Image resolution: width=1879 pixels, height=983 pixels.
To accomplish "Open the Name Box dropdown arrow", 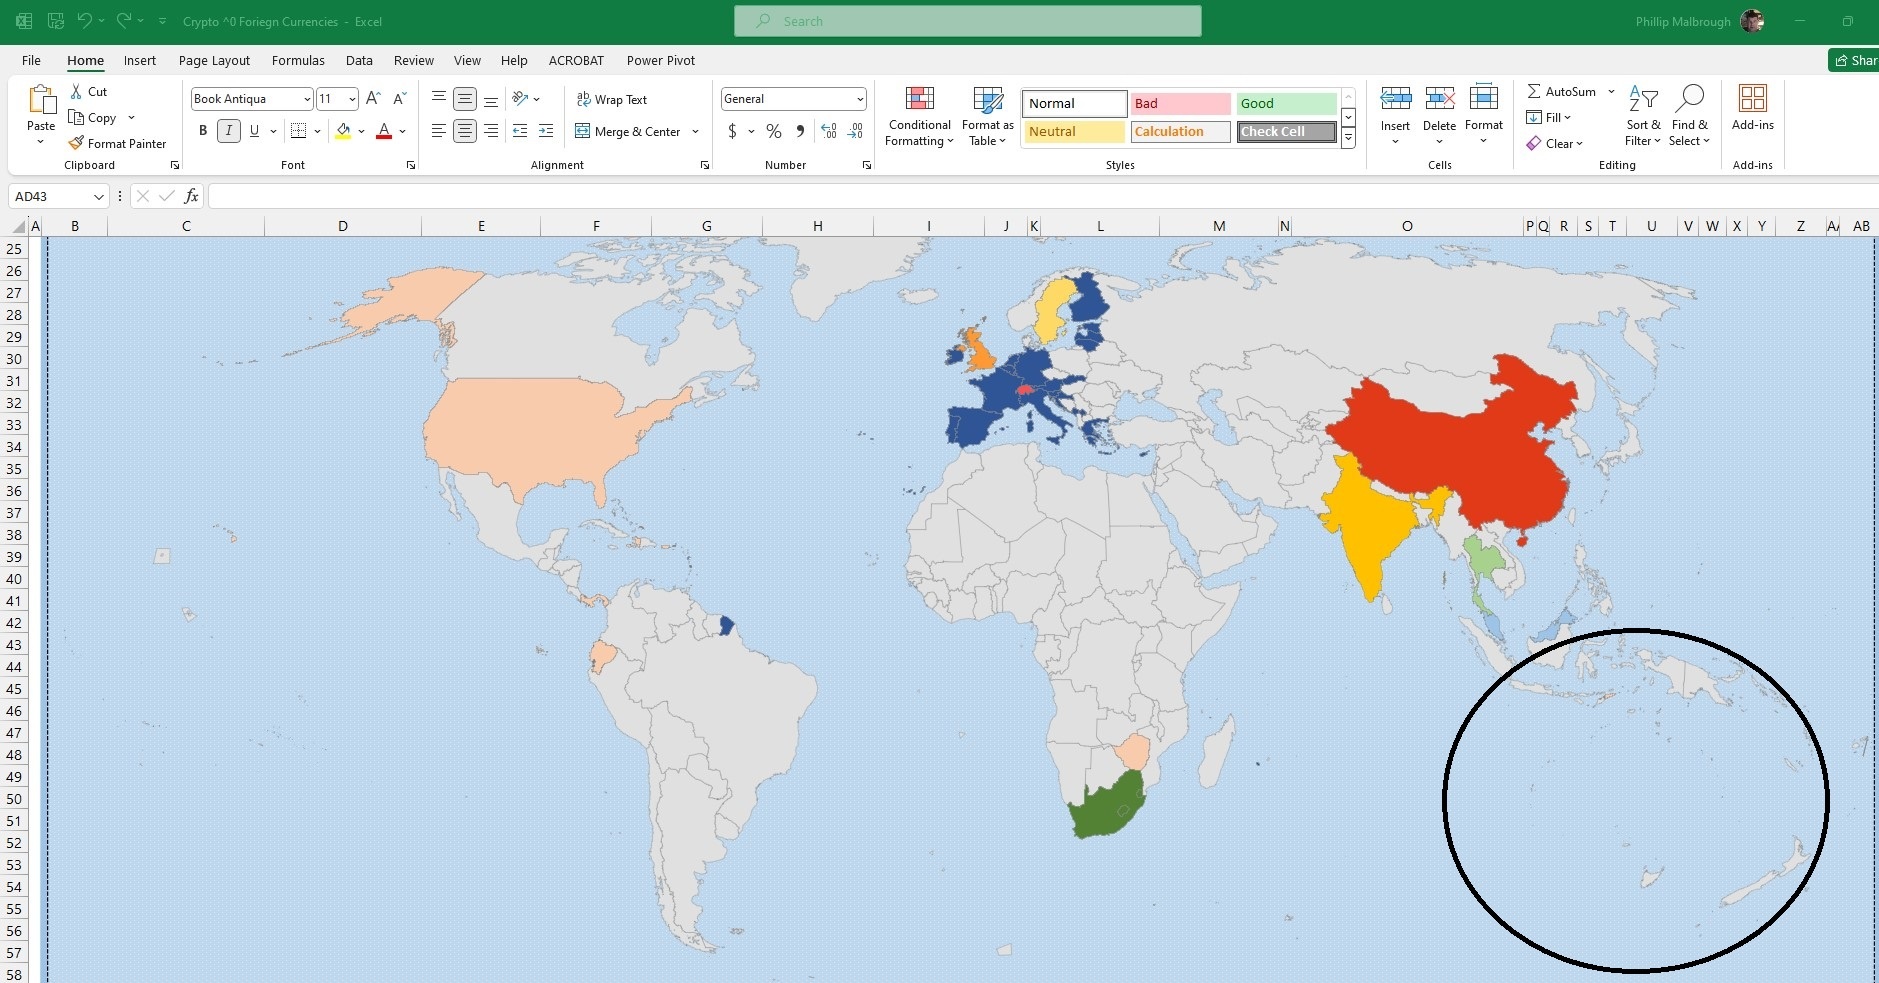I will point(98,197).
